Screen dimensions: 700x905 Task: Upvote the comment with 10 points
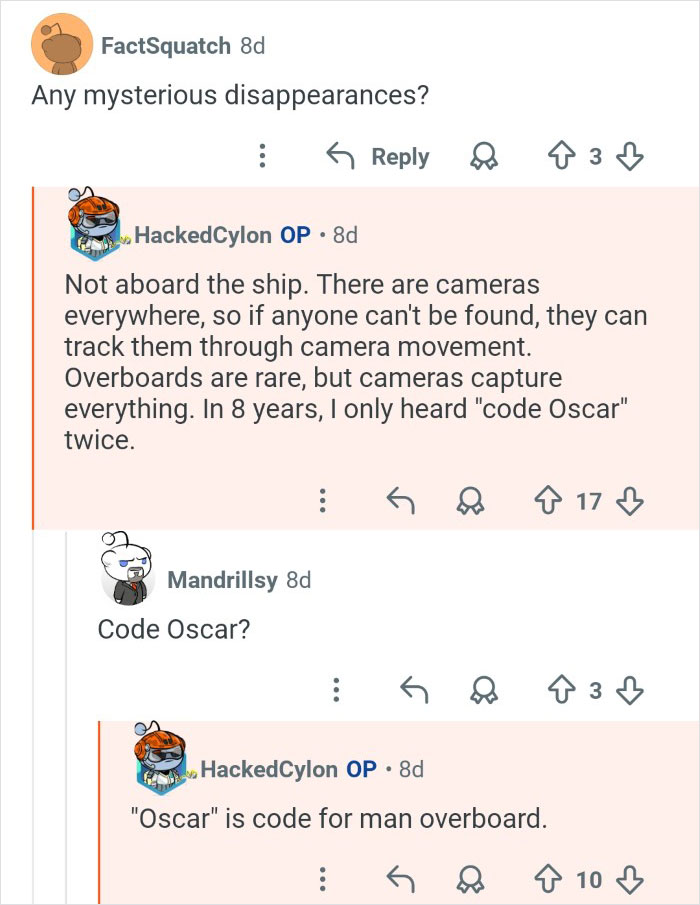point(547,881)
